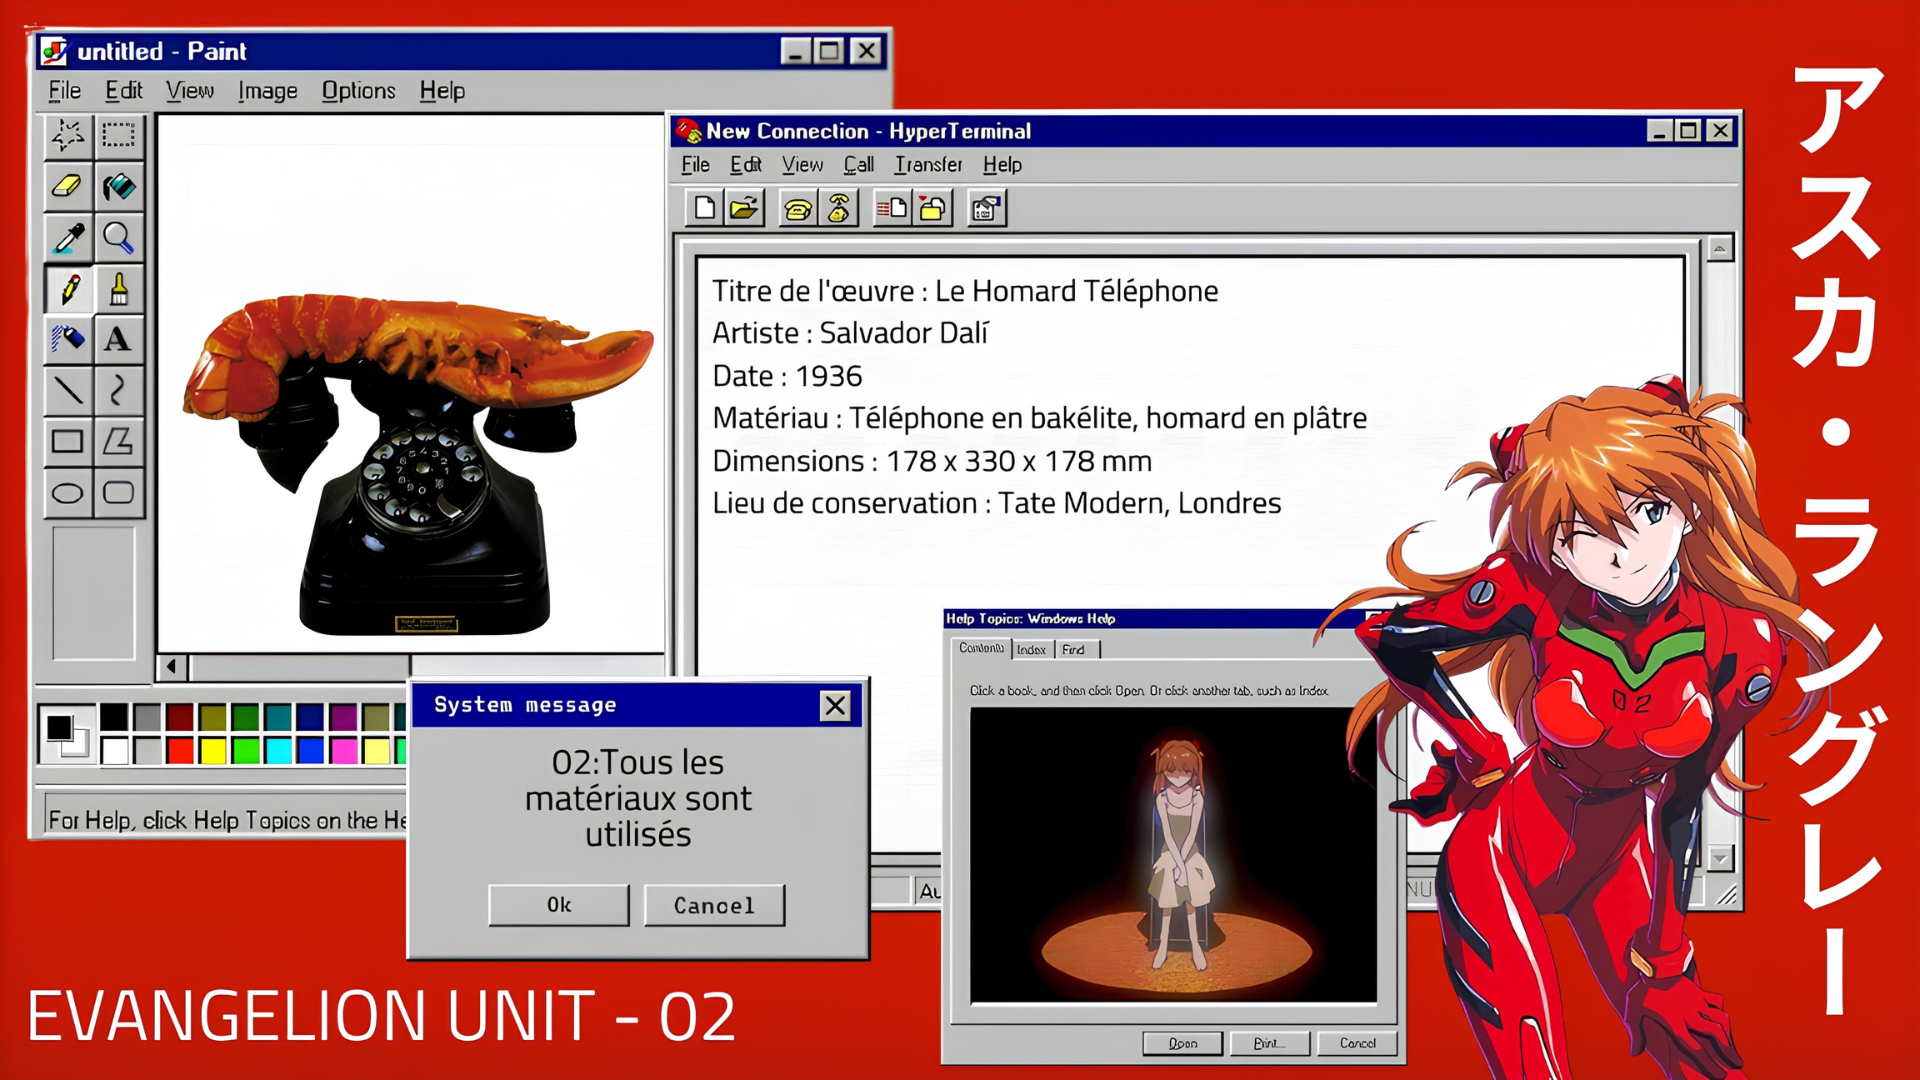The image size is (1920, 1080).
Task: Choose the Eraser tool in Paint
Action: [x=68, y=186]
